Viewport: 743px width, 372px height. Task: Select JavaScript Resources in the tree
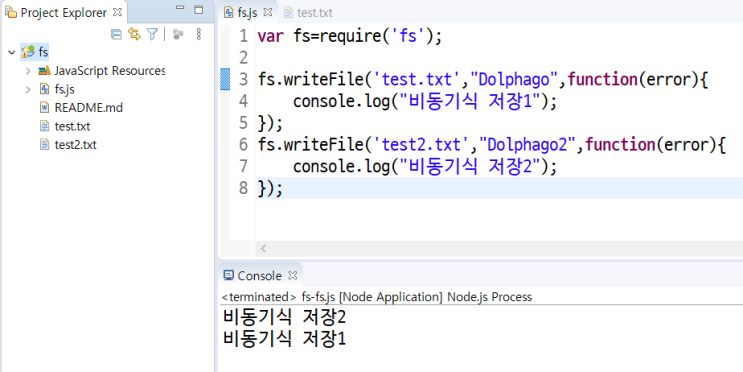point(109,71)
